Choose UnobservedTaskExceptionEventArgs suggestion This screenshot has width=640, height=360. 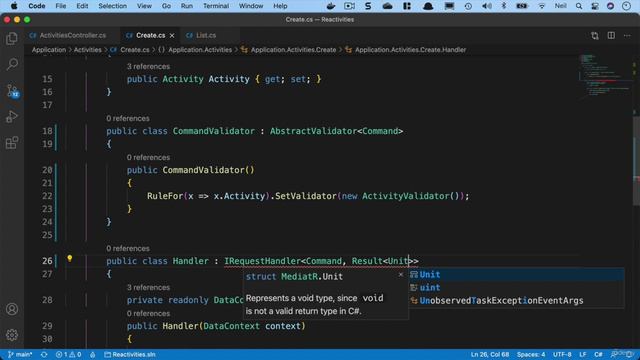516,301
